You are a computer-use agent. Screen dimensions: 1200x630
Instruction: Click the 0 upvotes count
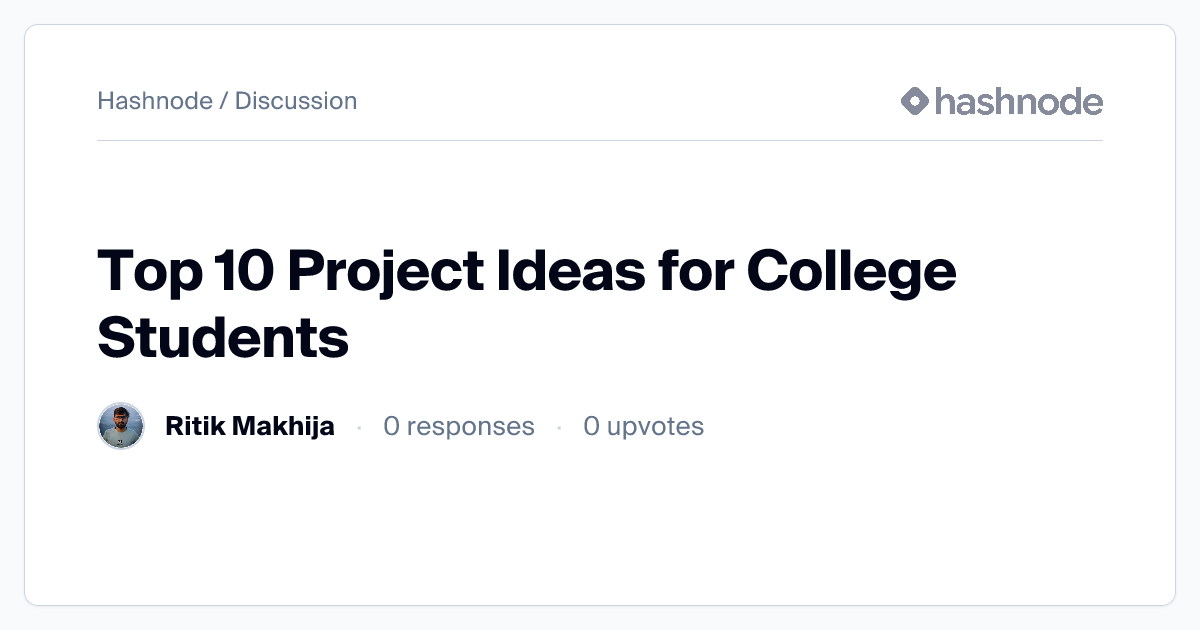click(x=644, y=426)
